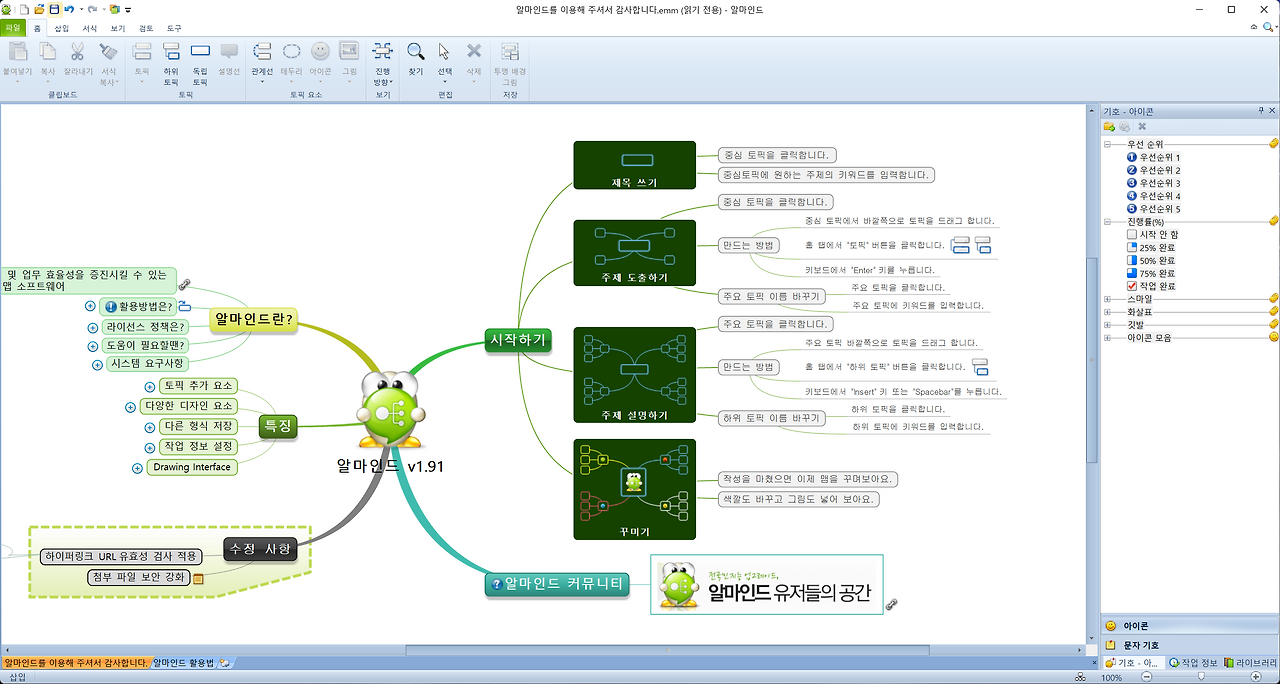Click the 문자 기호 panel section button
Viewport: 1280px width, 684px height.
click(x=1189, y=645)
